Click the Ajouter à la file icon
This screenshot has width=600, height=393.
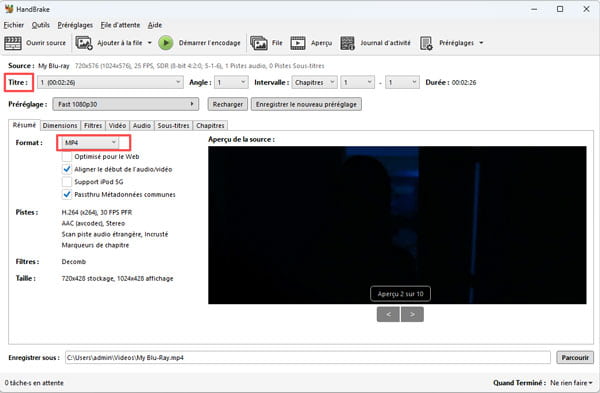[x=84, y=43]
